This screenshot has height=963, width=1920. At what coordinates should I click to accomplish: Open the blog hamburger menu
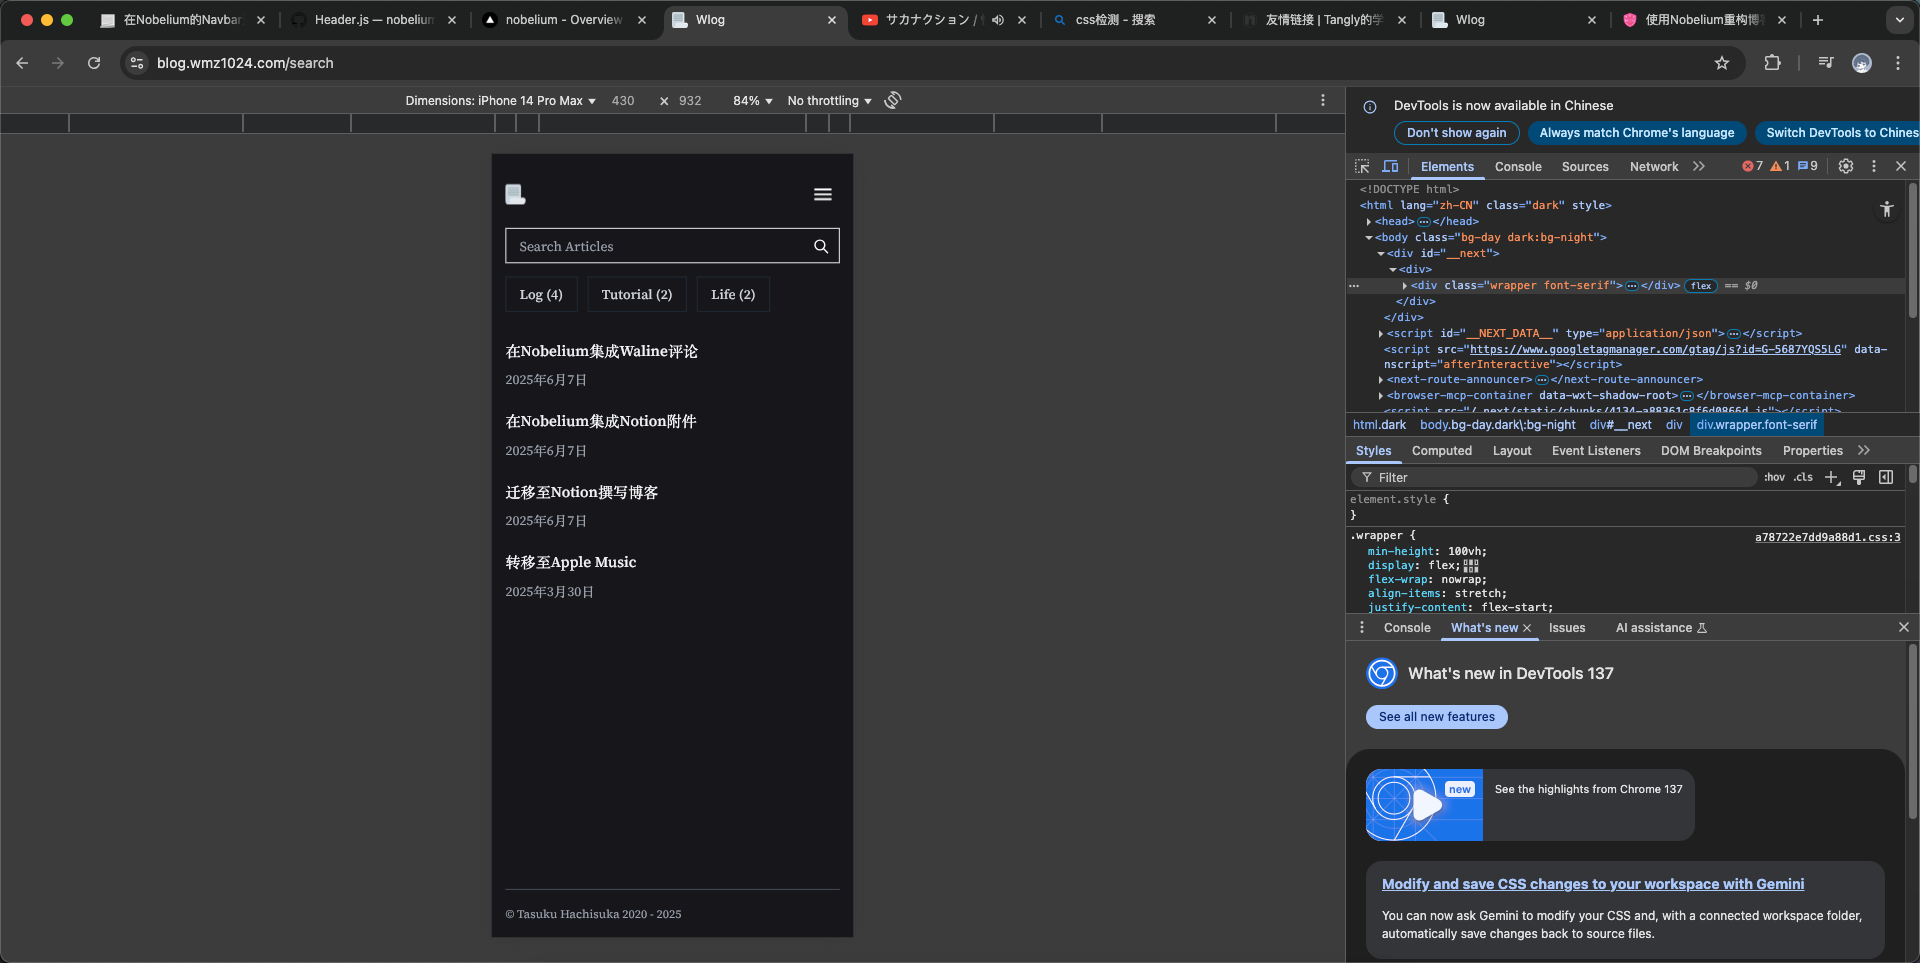tap(822, 194)
